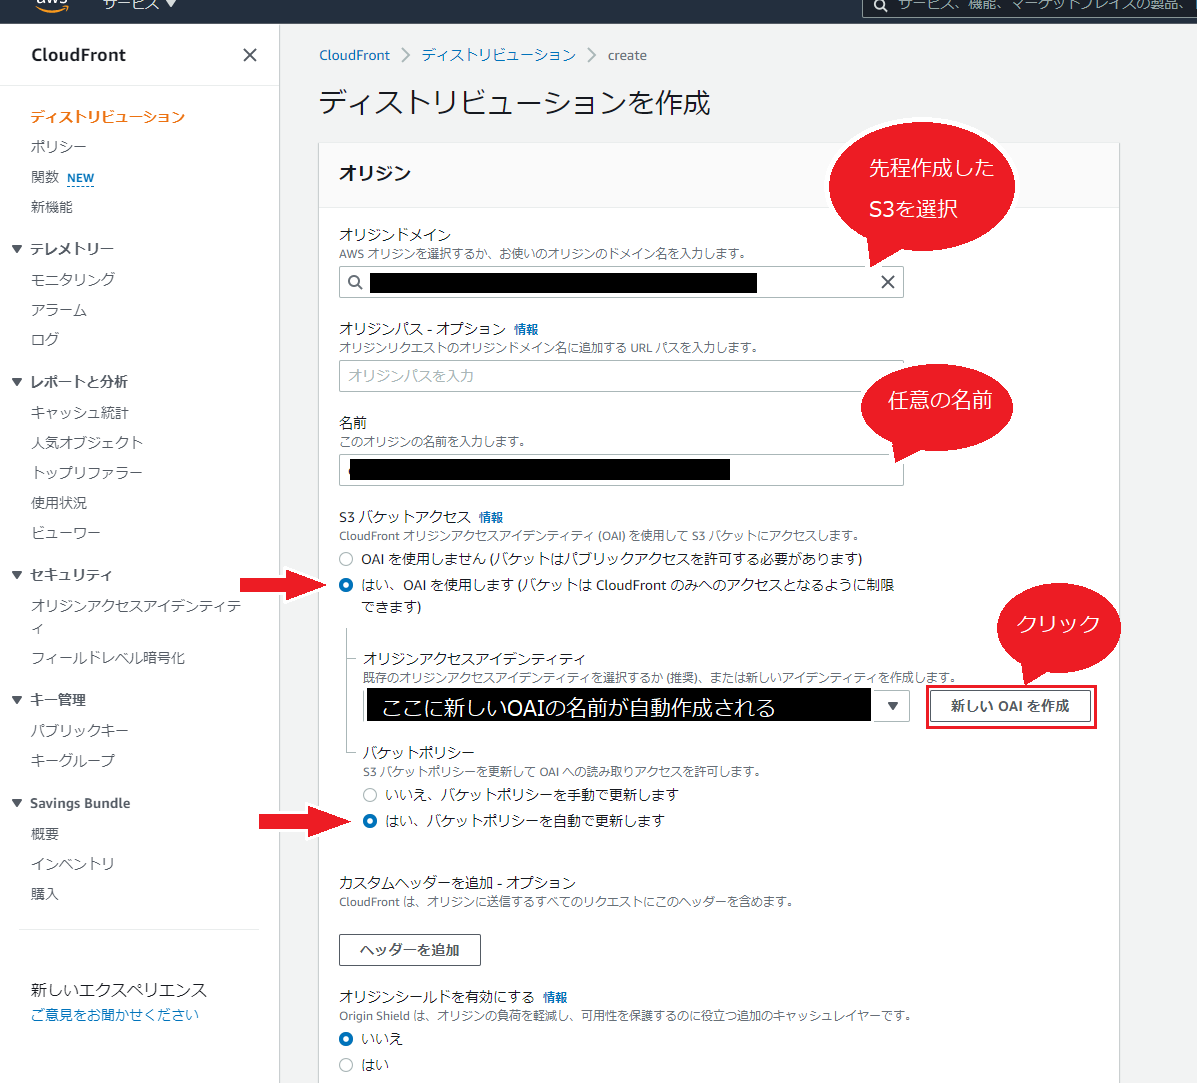
Task: Collapse the セキュリティ section
Action: [x=17, y=575]
